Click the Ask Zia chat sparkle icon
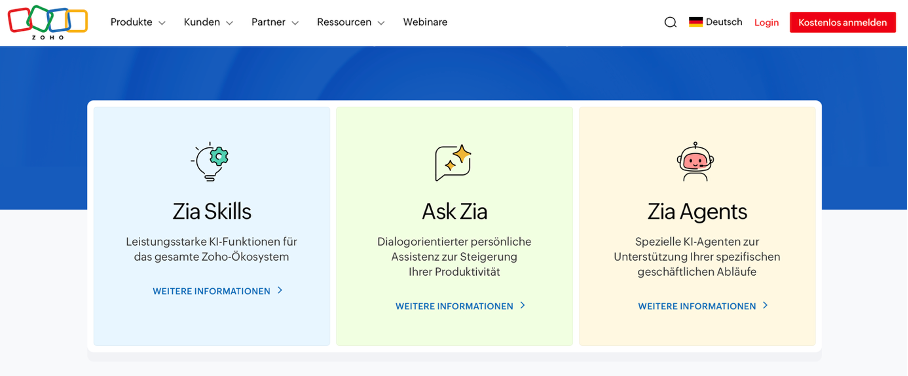The image size is (908, 376). 453,162
